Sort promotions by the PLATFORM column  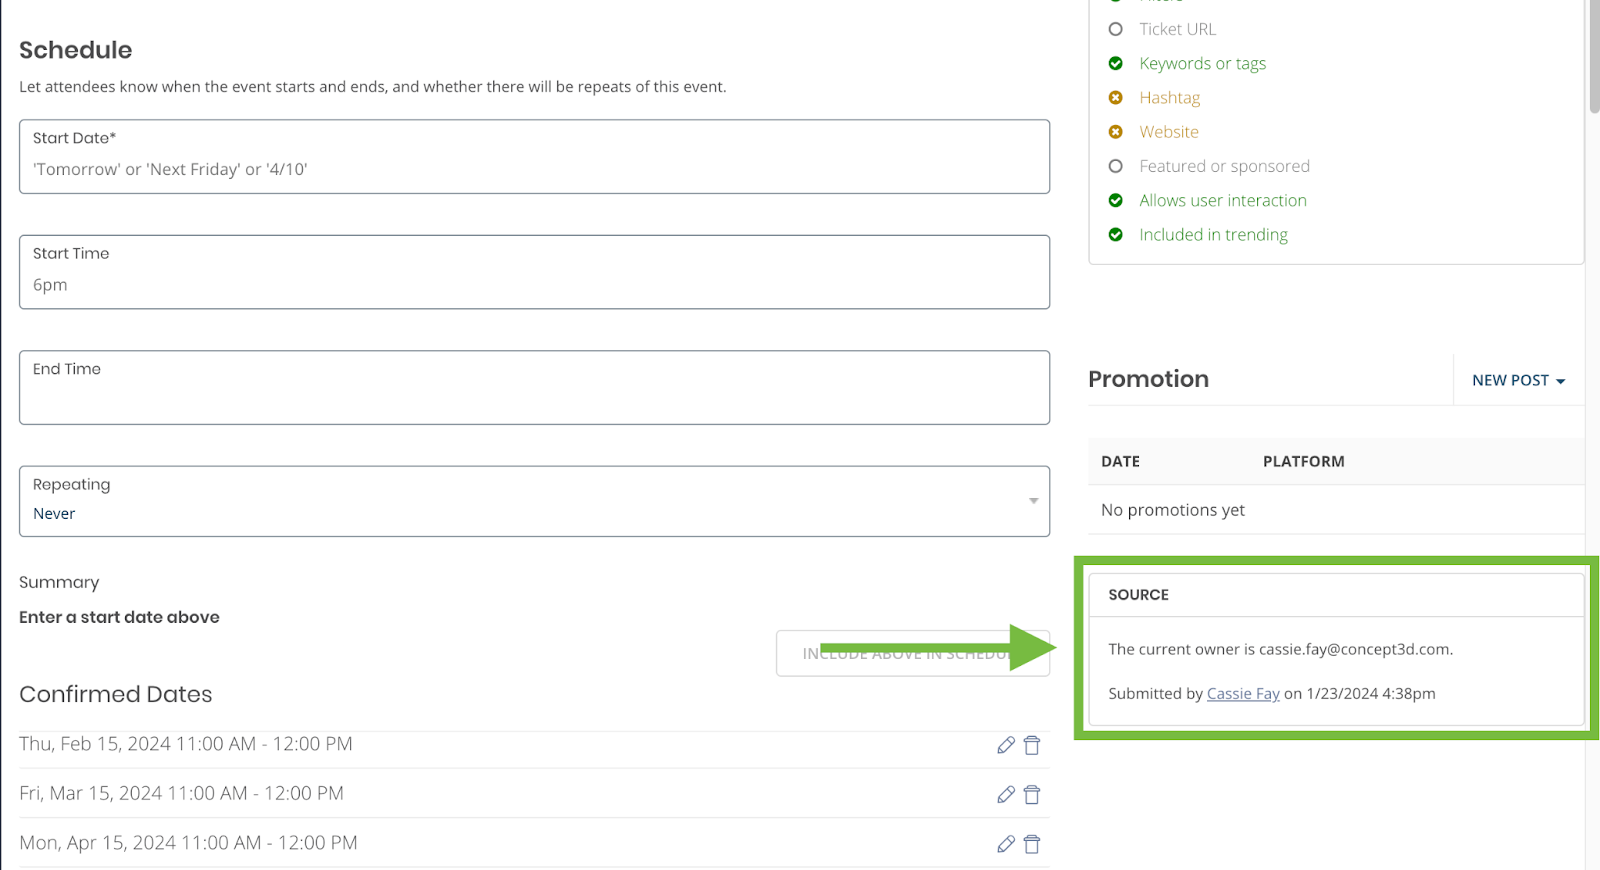pyautogui.click(x=1303, y=461)
